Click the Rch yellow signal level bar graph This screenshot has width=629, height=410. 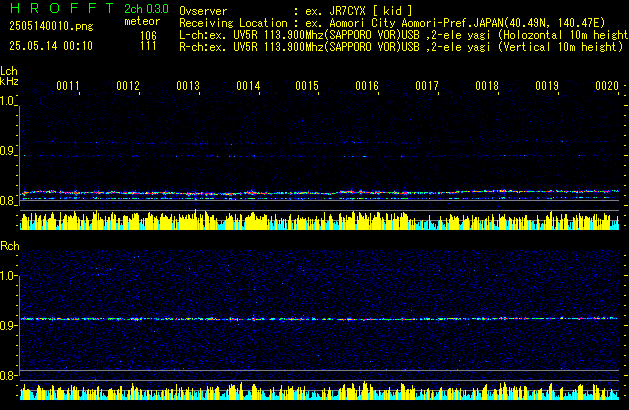click(x=320, y=391)
